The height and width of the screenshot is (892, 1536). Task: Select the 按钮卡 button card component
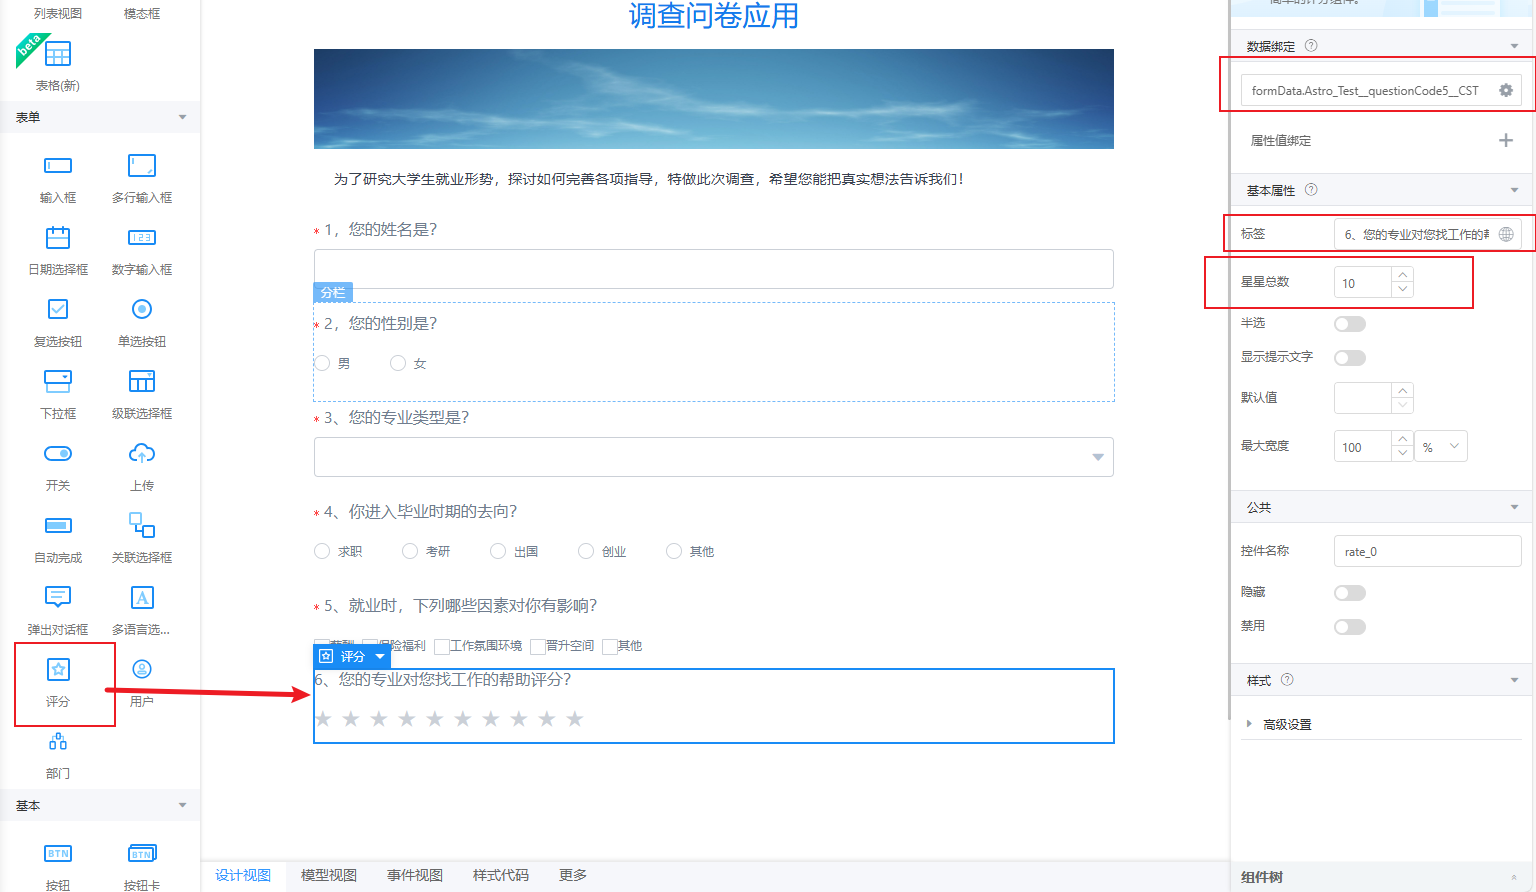pyautogui.click(x=142, y=854)
